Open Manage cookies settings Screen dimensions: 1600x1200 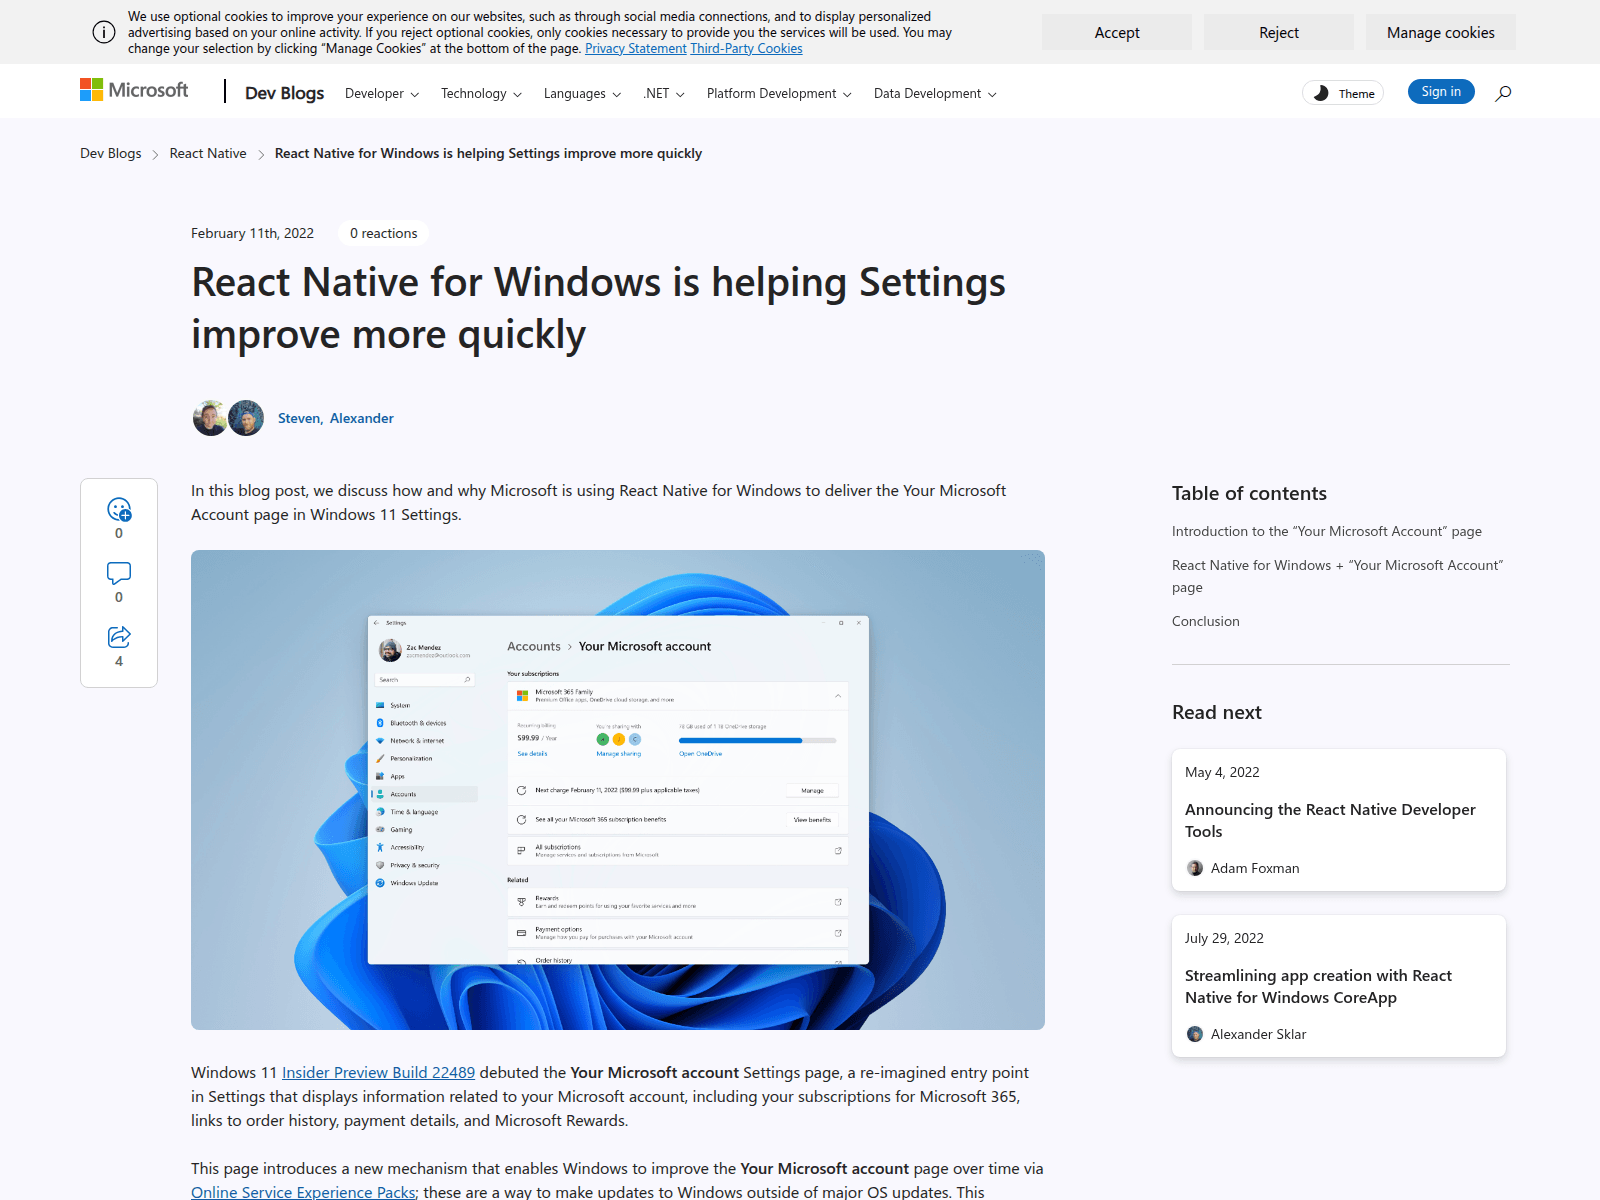[x=1441, y=32]
